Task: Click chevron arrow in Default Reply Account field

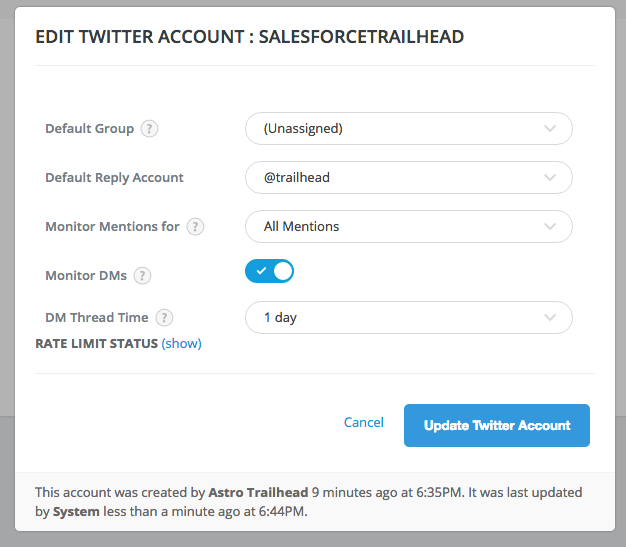Action: (550, 178)
